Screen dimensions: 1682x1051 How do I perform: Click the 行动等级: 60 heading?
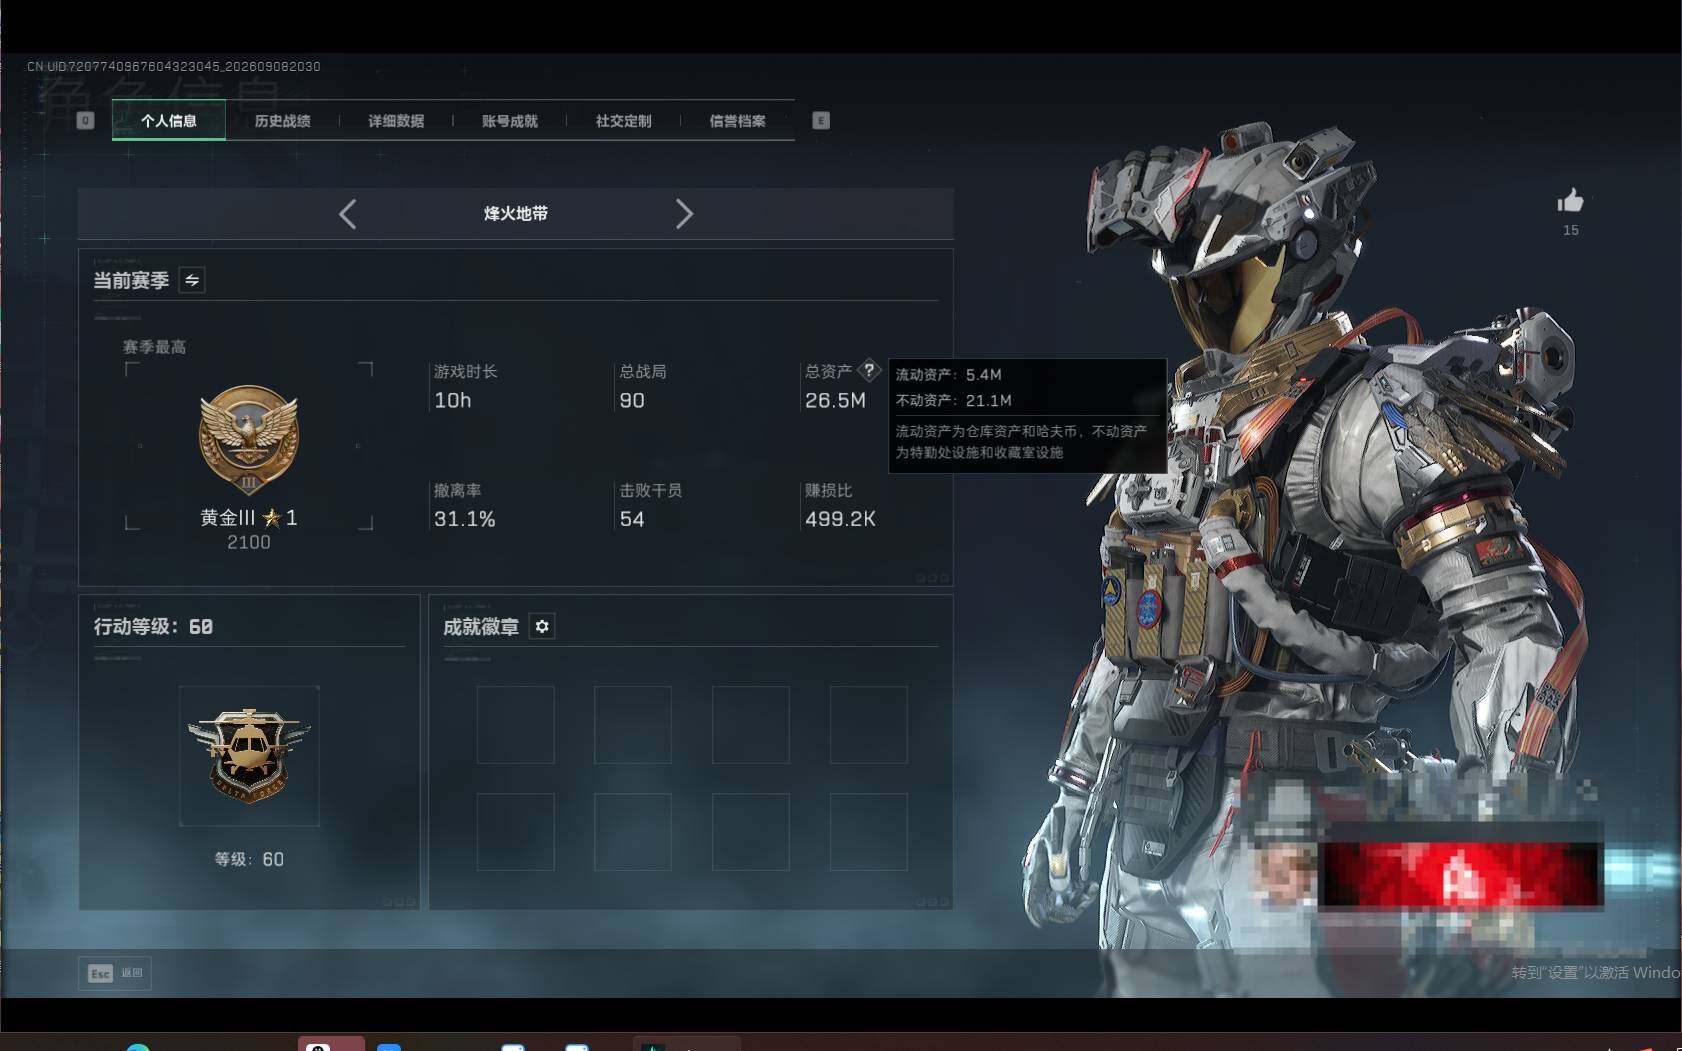(x=153, y=626)
